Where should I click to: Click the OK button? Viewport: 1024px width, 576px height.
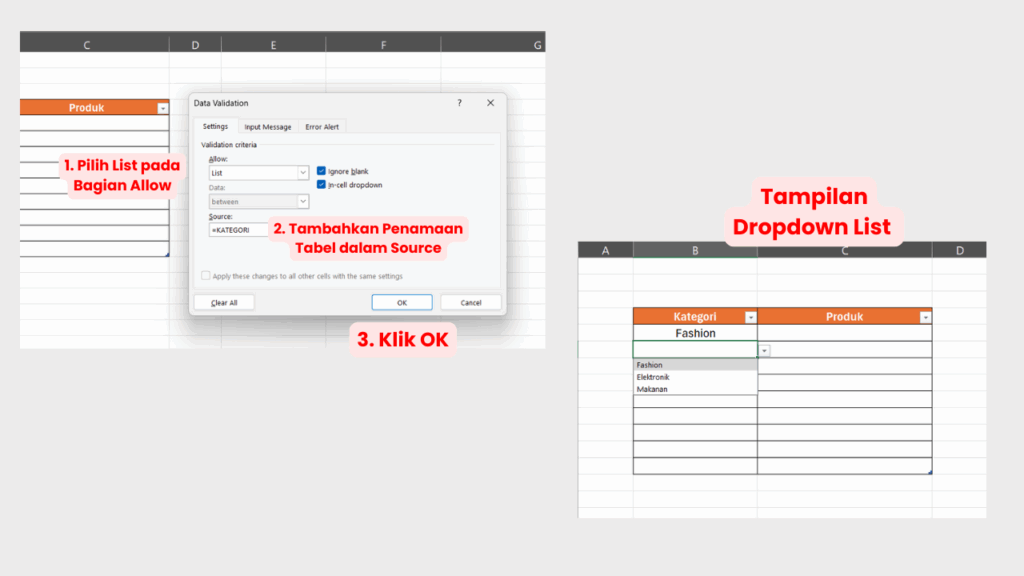pos(401,302)
